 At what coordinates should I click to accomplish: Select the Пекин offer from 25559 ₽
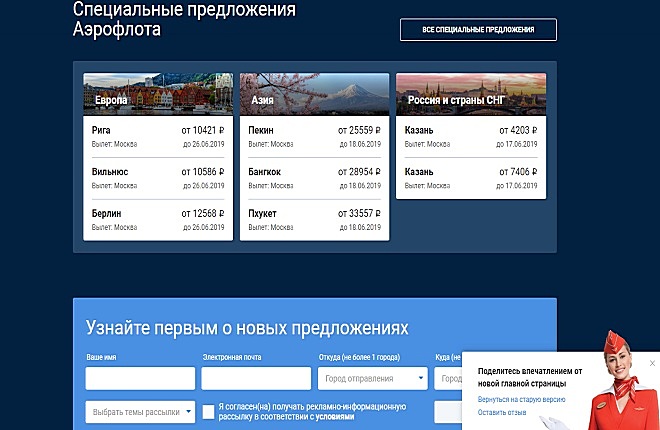click(x=314, y=137)
